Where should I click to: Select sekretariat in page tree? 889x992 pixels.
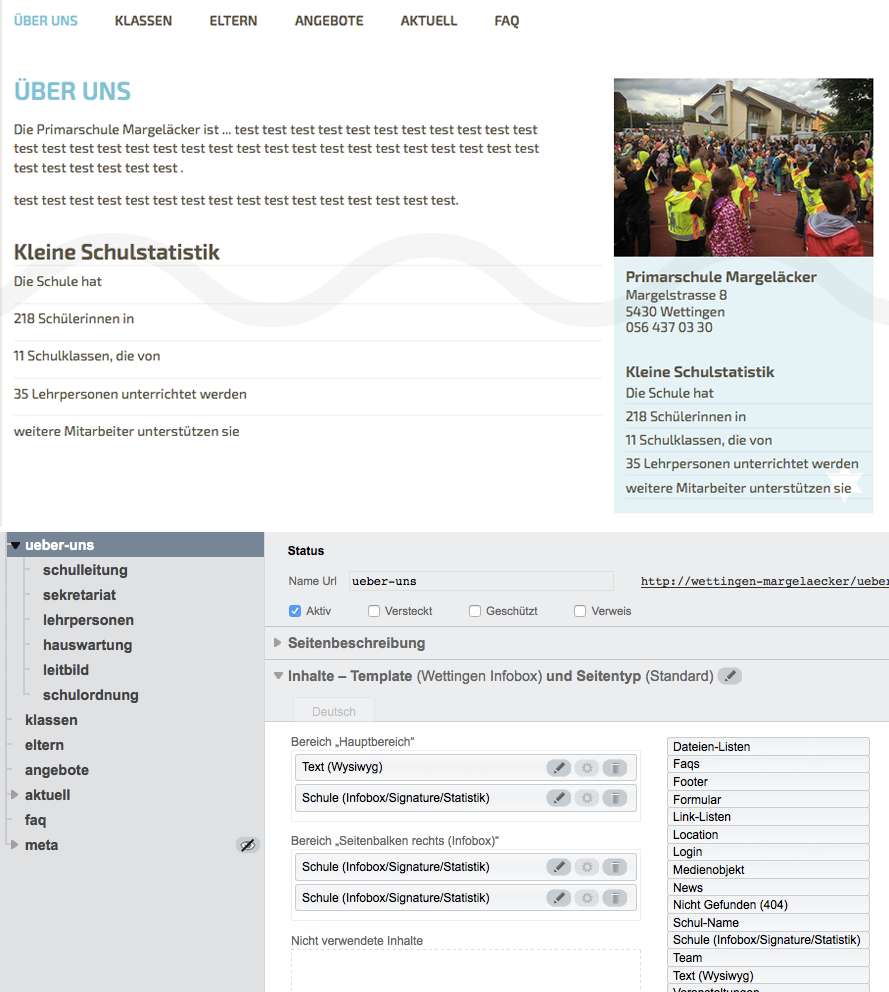pos(79,595)
